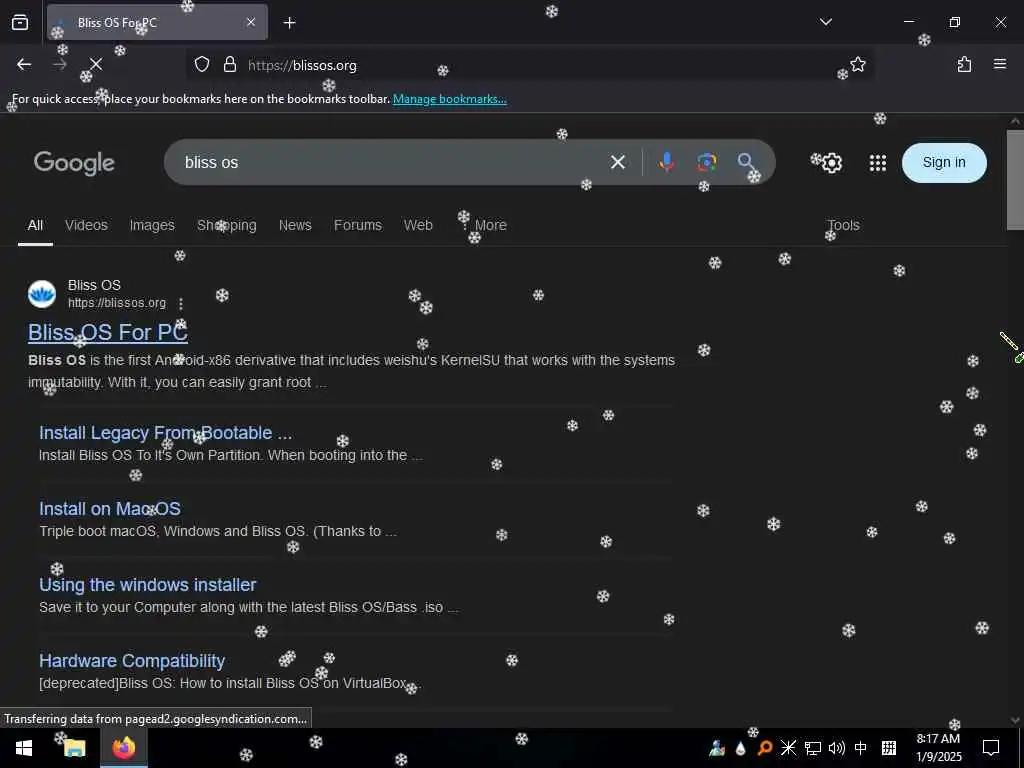Bookmark this page with the star

pos(858,65)
